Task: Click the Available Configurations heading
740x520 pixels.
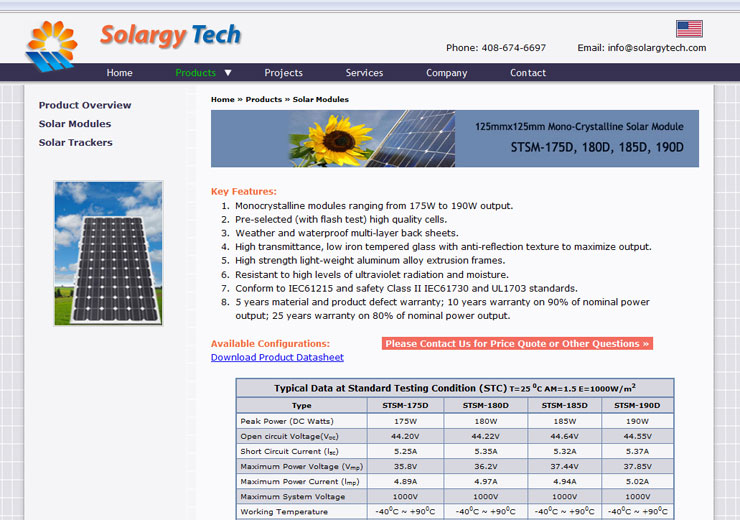Action: pos(270,344)
